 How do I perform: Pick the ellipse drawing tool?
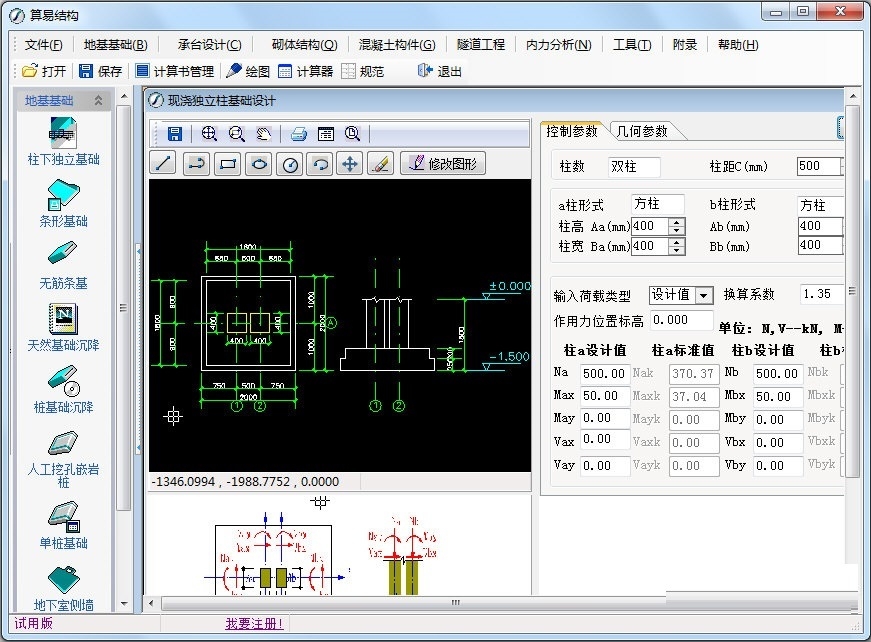coord(259,164)
